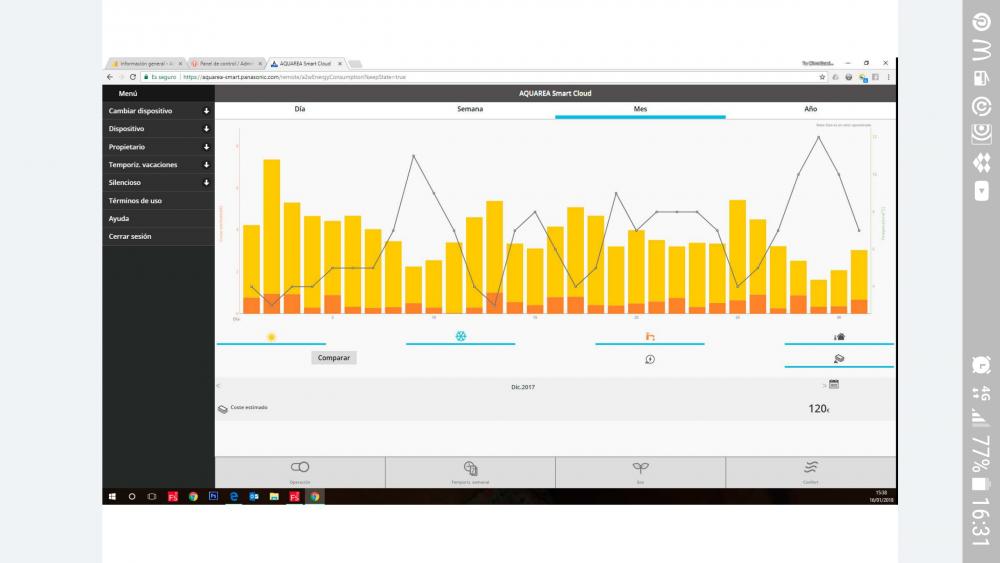Switch to Panel de control browser tab
This screenshot has height=563, width=1000.
coord(226,64)
